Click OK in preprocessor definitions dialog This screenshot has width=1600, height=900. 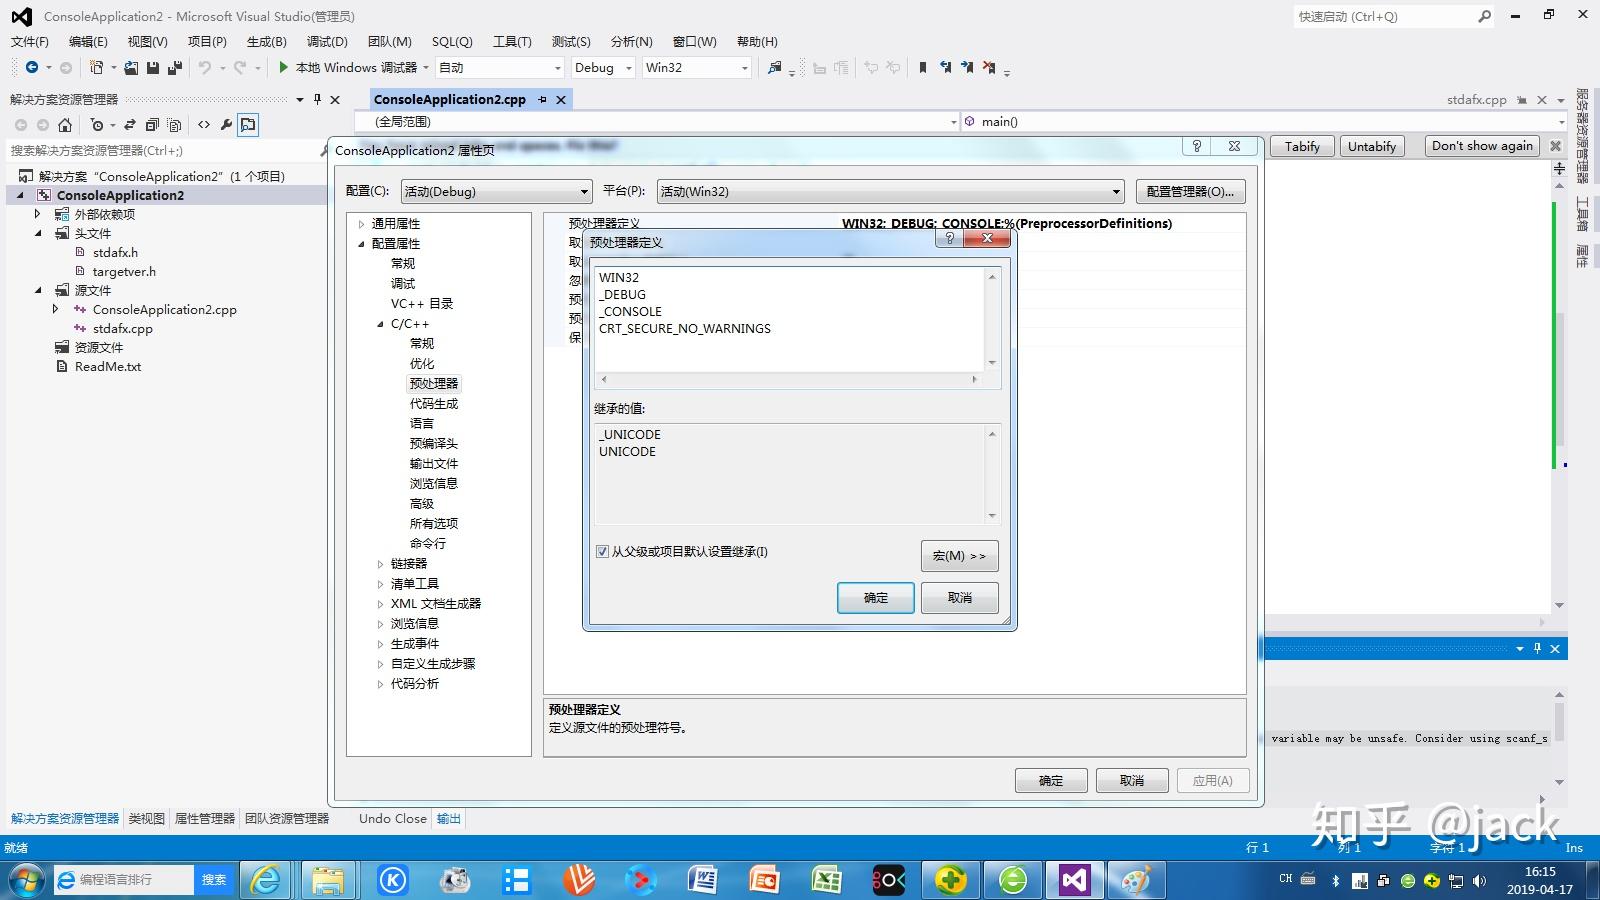(x=876, y=598)
